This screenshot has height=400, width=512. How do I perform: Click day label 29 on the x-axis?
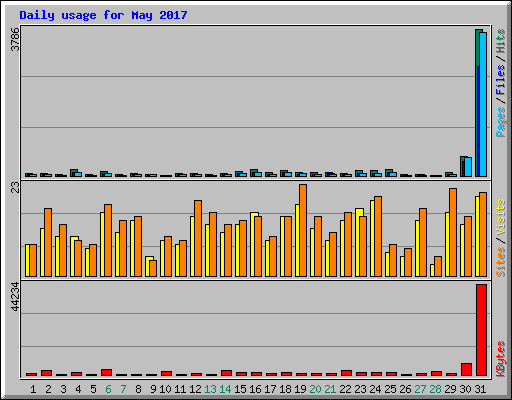[x=450, y=389]
